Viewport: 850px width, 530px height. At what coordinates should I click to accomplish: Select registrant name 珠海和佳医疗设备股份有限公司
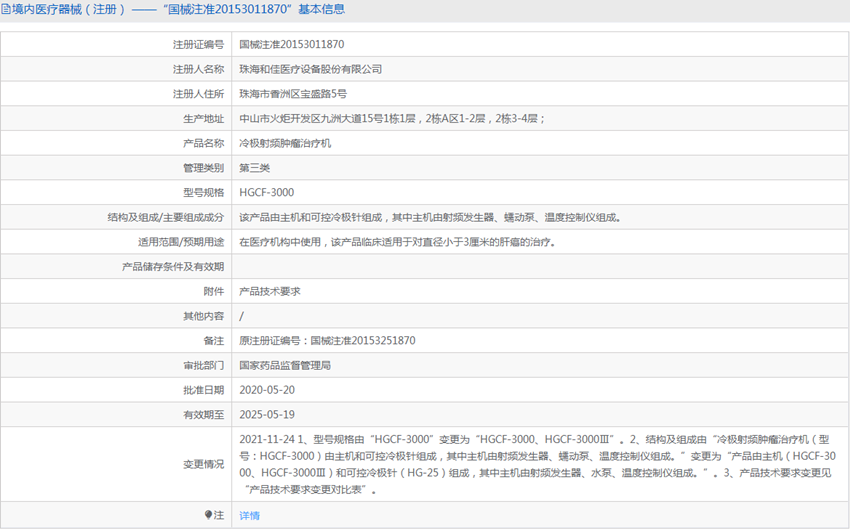coord(311,69)
